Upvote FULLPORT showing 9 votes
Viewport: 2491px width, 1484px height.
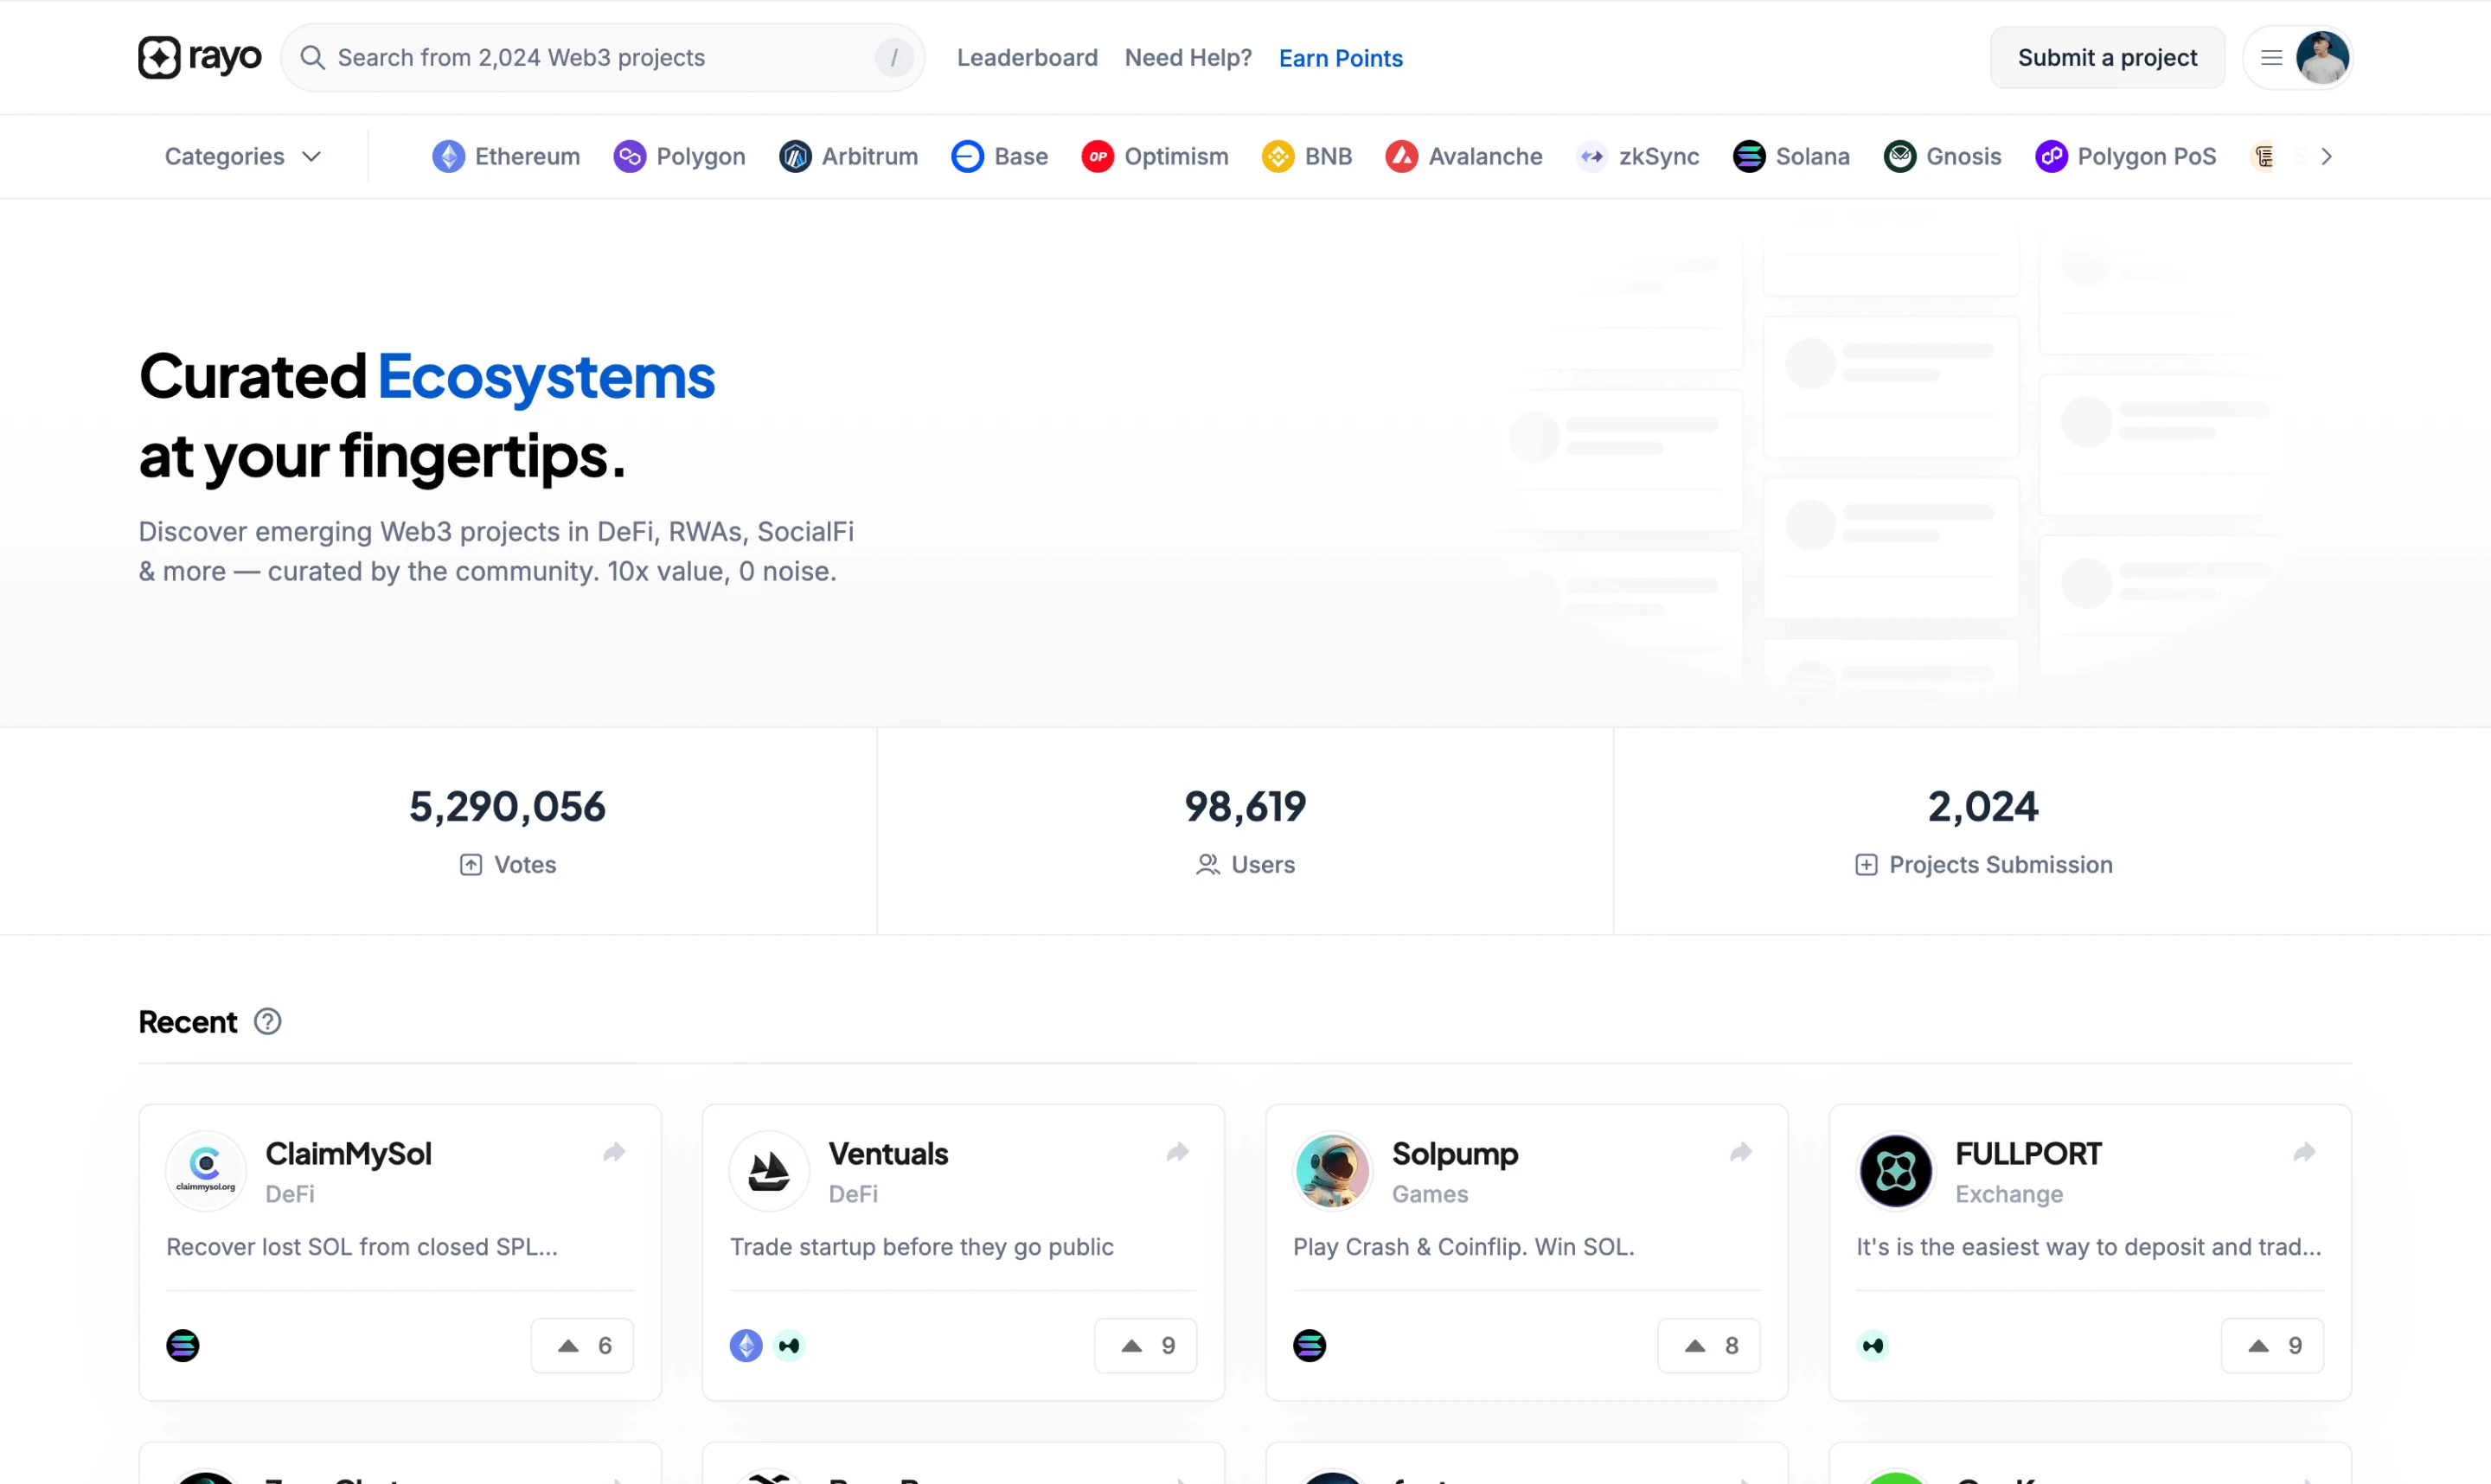2272,1346
